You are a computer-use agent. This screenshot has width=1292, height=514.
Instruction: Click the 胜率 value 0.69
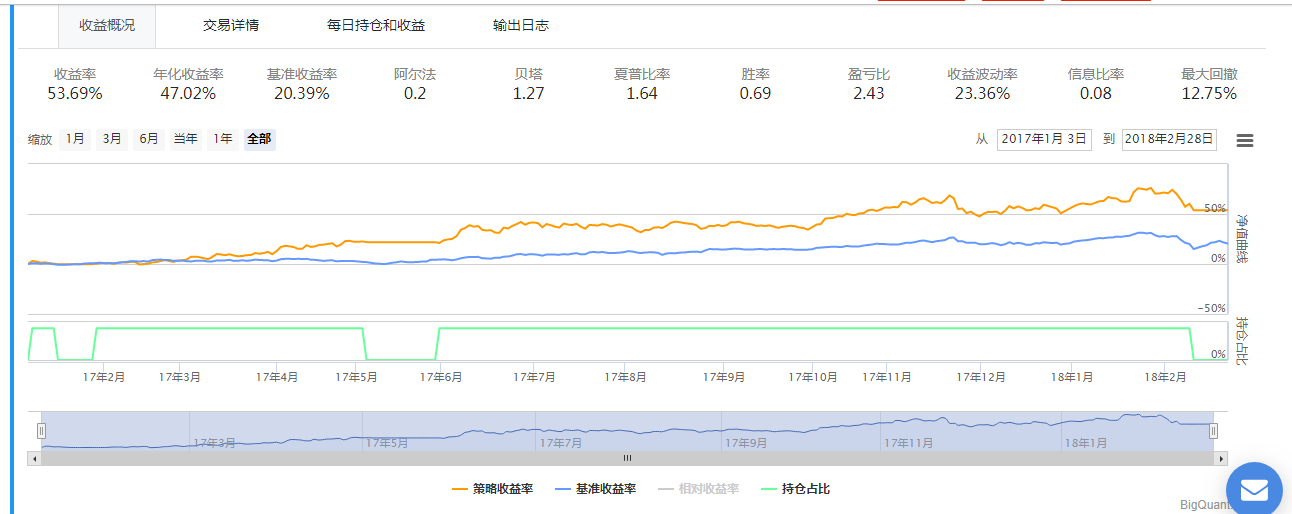tap(755, 93)
